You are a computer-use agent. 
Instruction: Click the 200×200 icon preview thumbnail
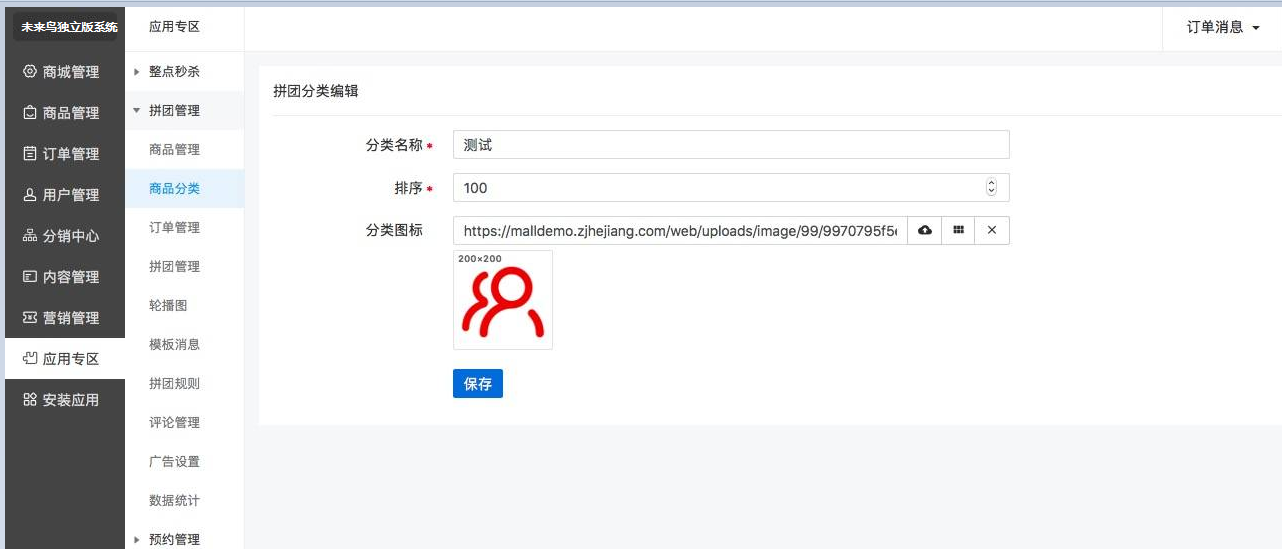click(x=503, y=300)
